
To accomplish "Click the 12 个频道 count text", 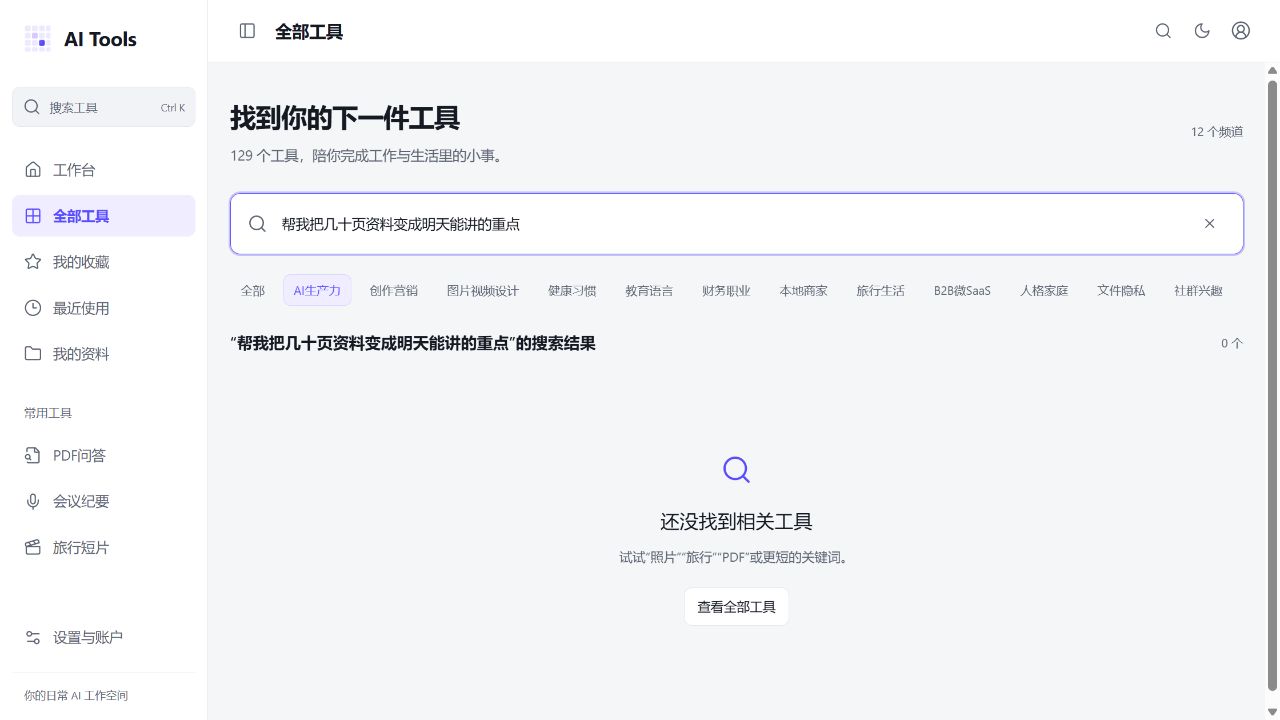I will (x=1217, y=132).
